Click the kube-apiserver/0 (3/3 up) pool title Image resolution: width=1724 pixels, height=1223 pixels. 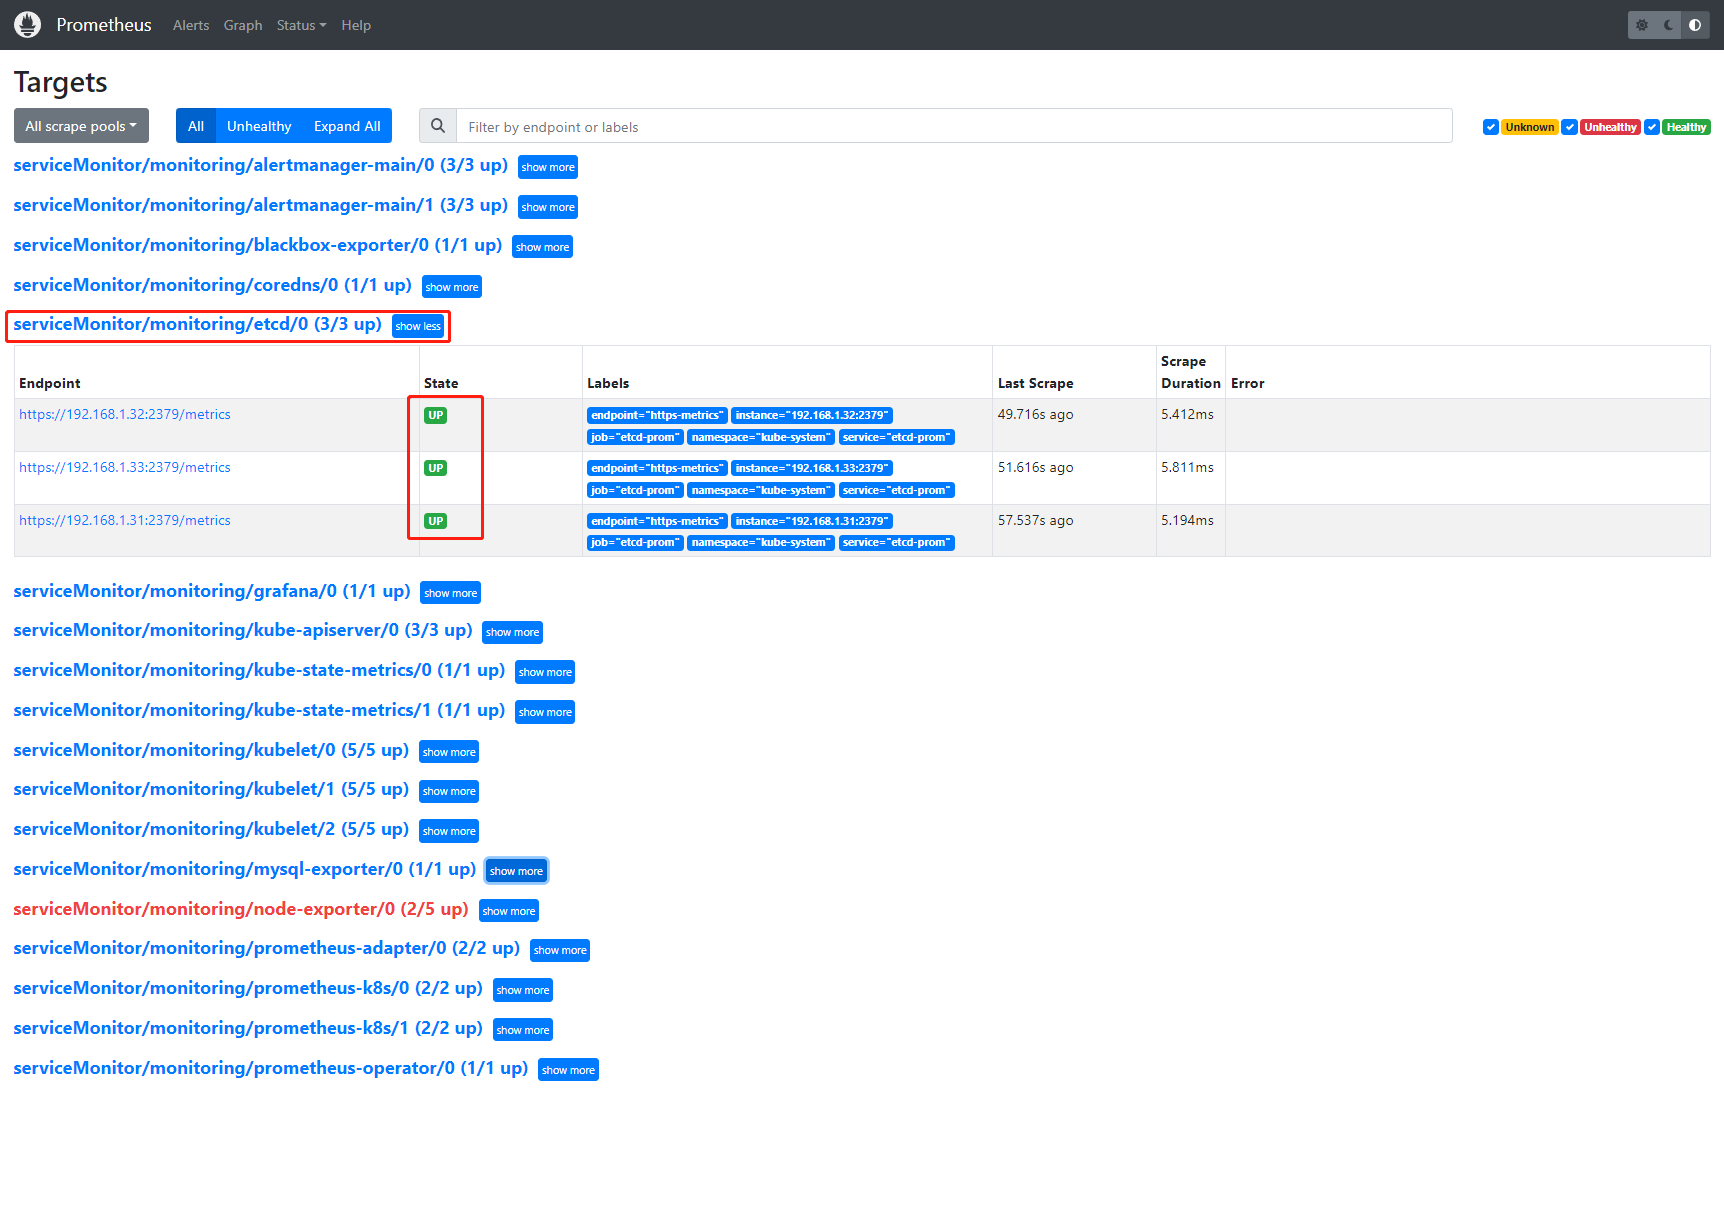click(x=243, y=630)
